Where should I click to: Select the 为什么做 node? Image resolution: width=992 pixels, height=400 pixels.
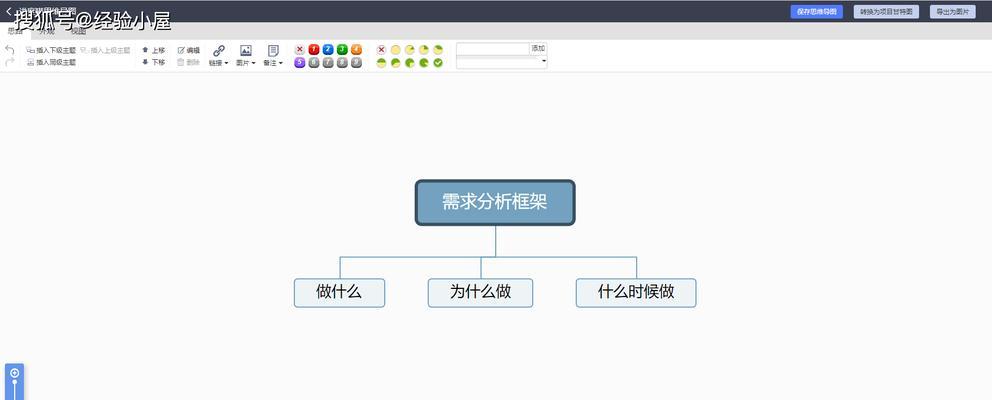480,292
